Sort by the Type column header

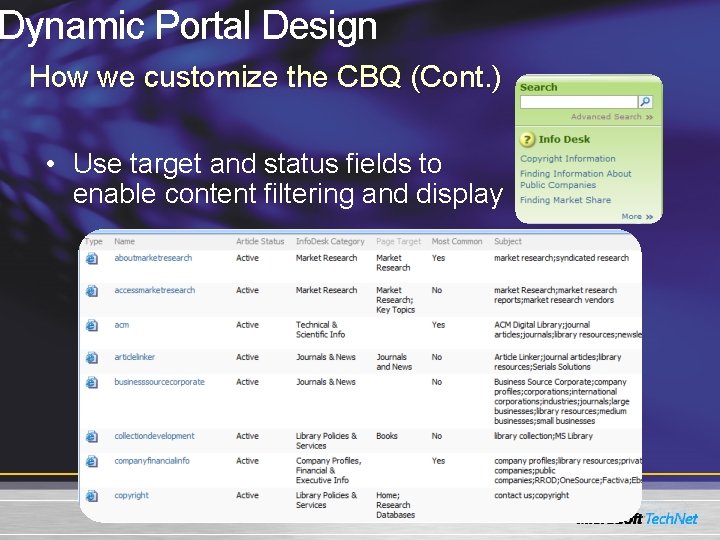click(x=94, y=242)
